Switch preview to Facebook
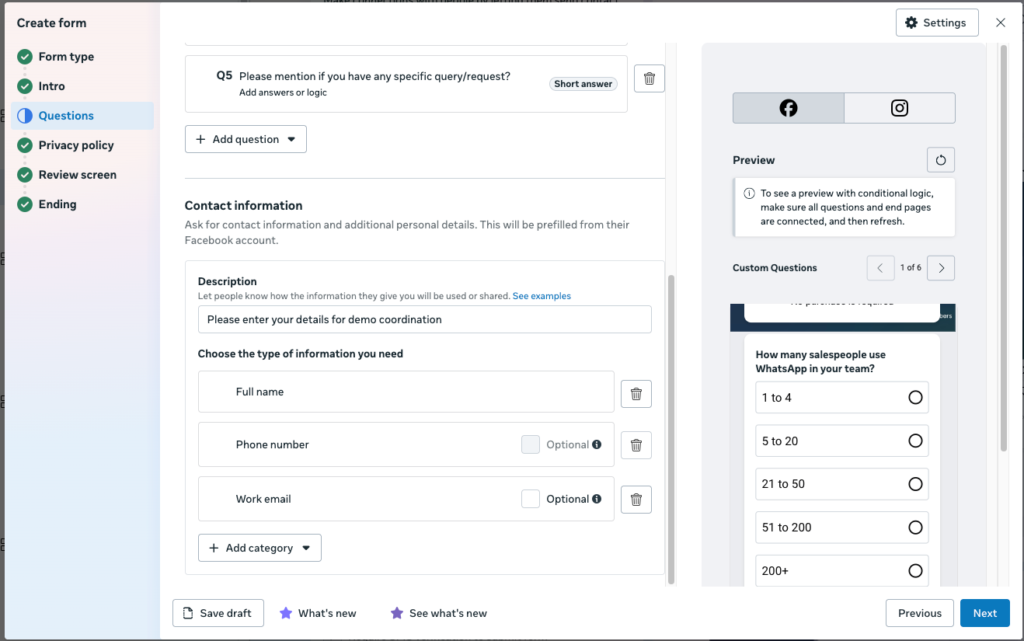The image size is (1024, 641). [x=788, y=108]
